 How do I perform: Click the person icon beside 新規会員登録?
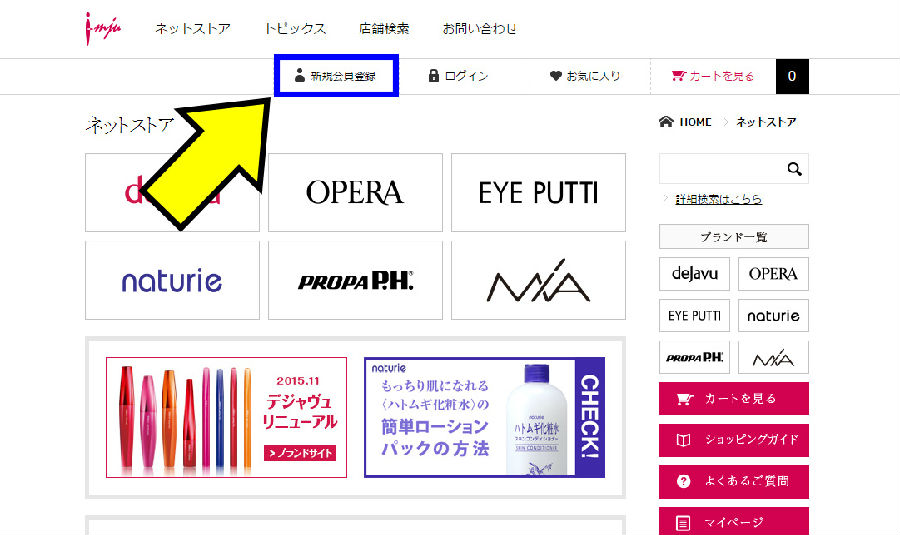point(300,75)
